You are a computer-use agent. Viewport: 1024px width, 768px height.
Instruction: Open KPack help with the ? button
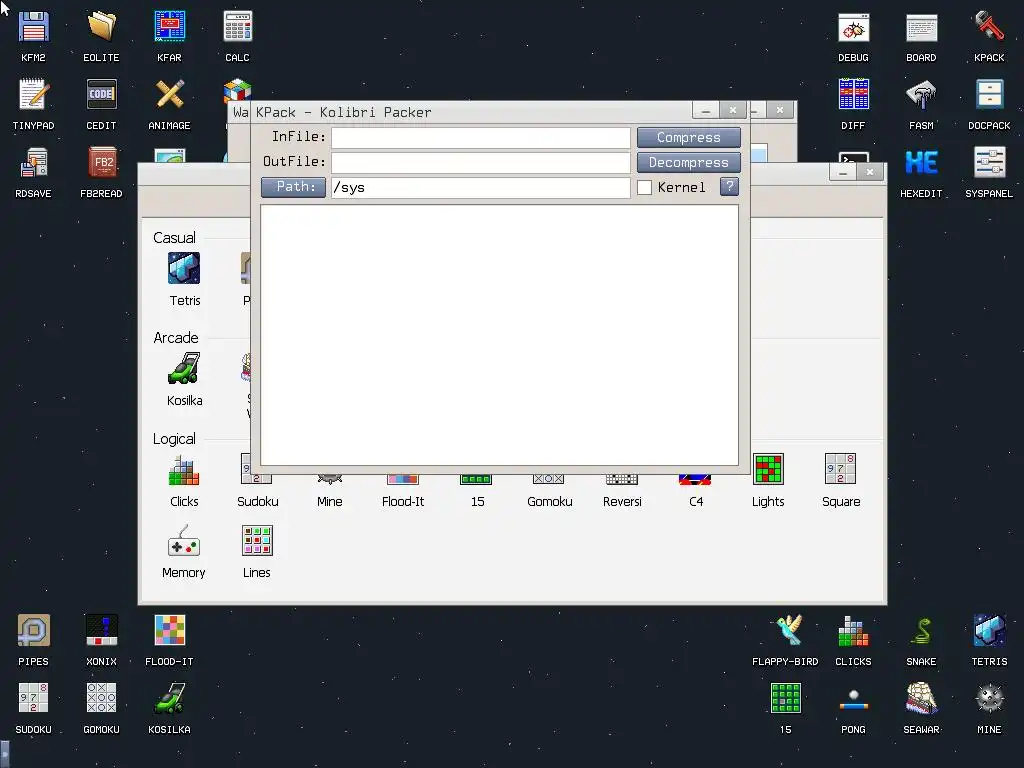click(x=729, y=187)
